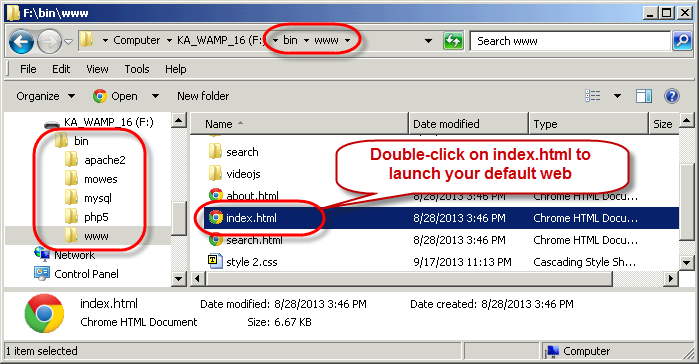Open the Organize toolbar dropdown

(45, 96)
